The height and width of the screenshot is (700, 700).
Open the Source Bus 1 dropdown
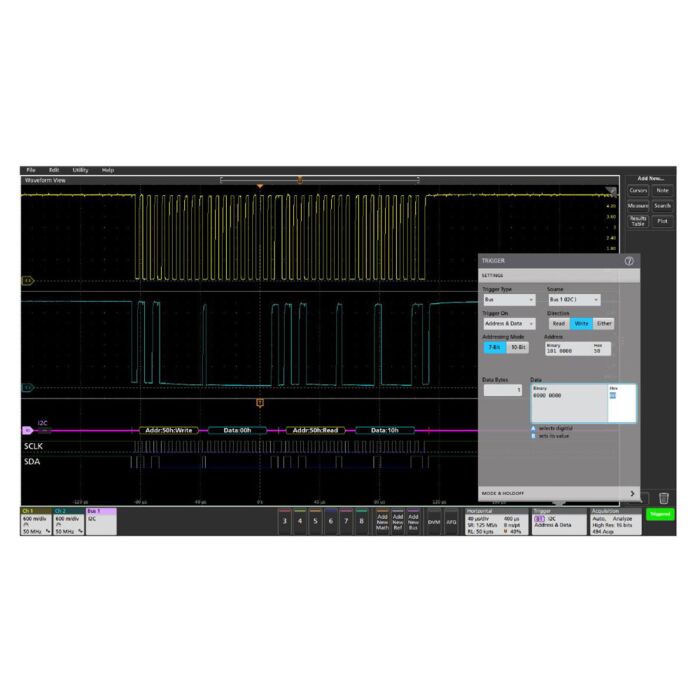click(x=573, y=299)
